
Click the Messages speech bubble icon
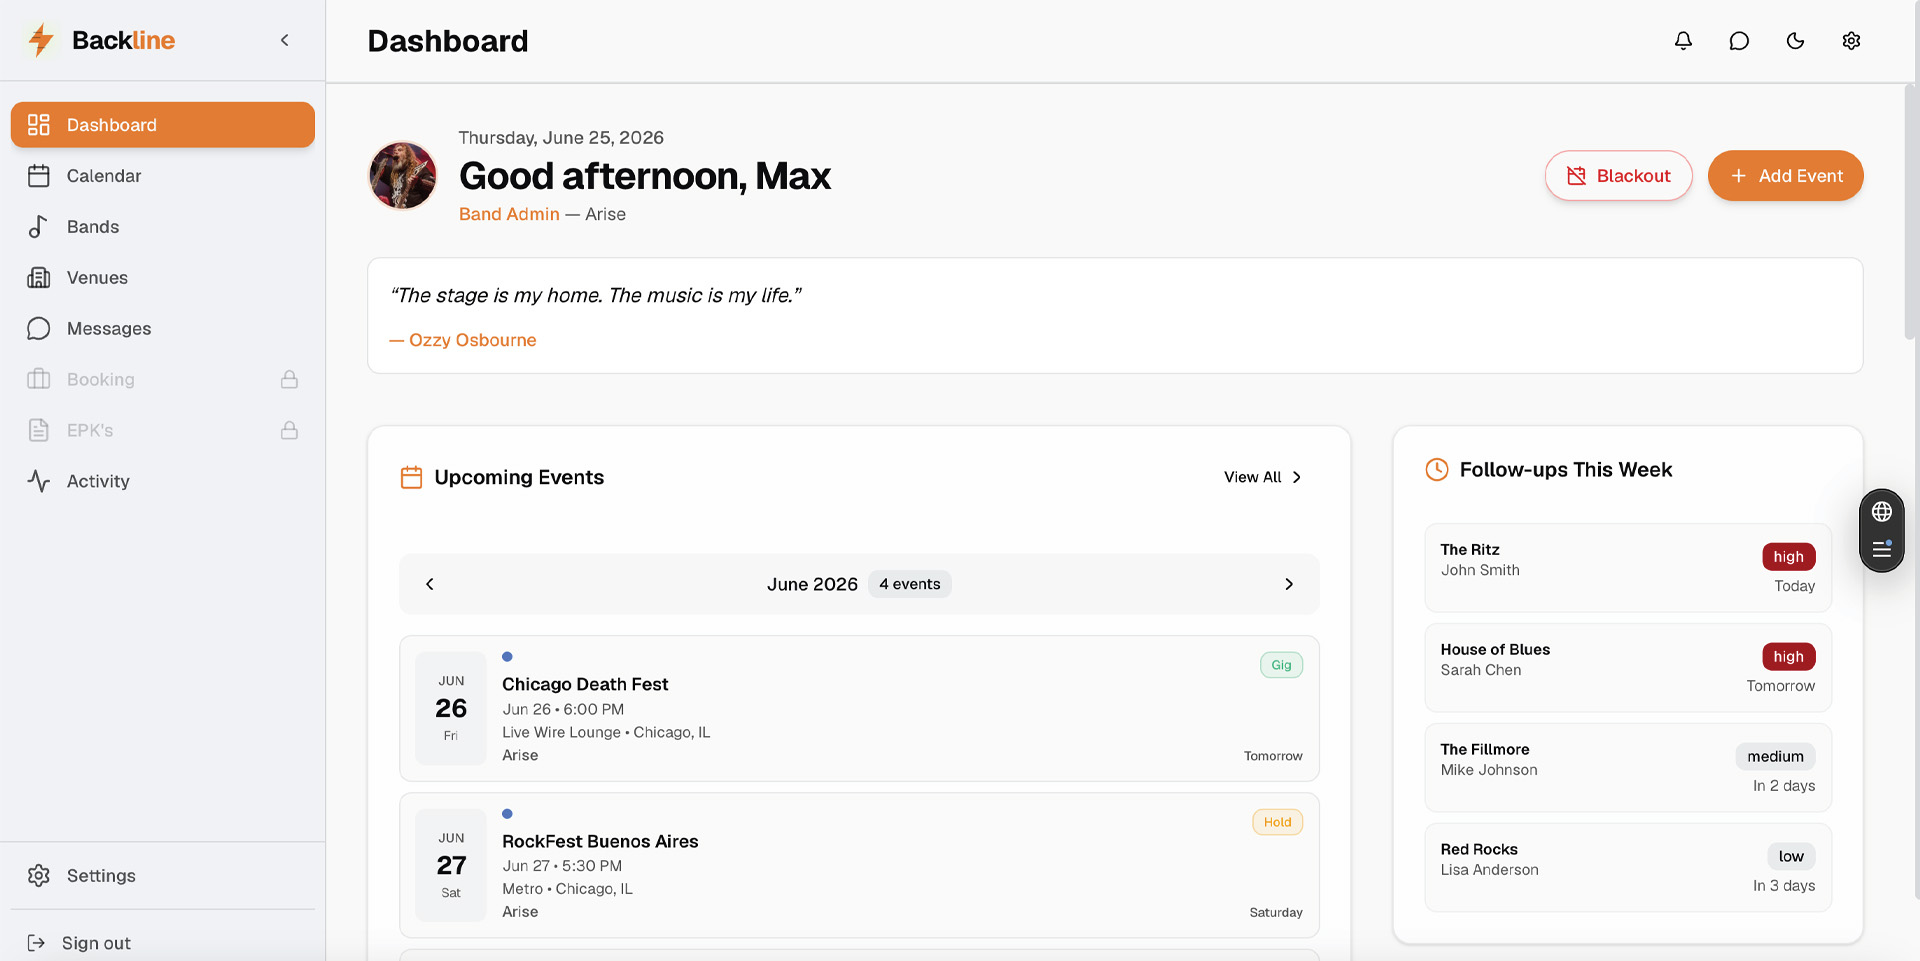[39, 329]
